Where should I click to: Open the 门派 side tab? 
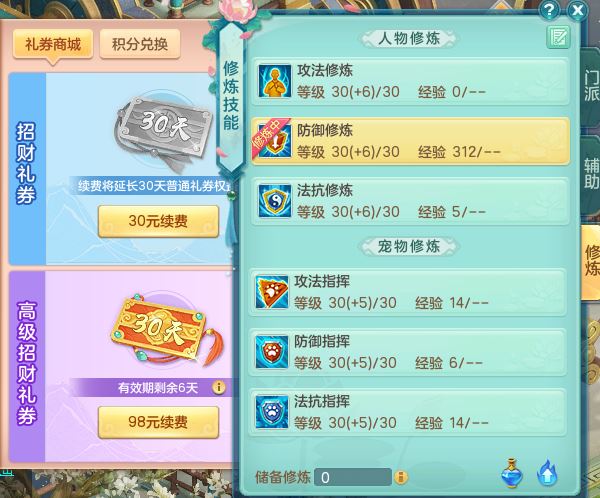pos(591,87)
